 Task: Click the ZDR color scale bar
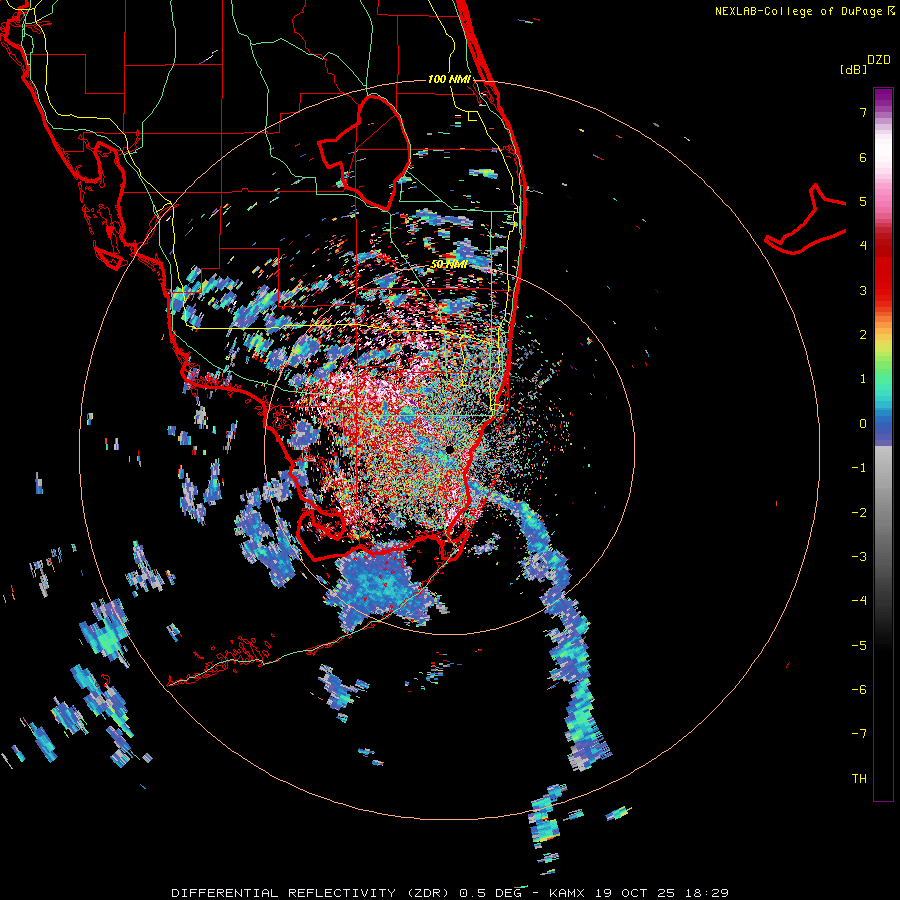pos(883,444)
